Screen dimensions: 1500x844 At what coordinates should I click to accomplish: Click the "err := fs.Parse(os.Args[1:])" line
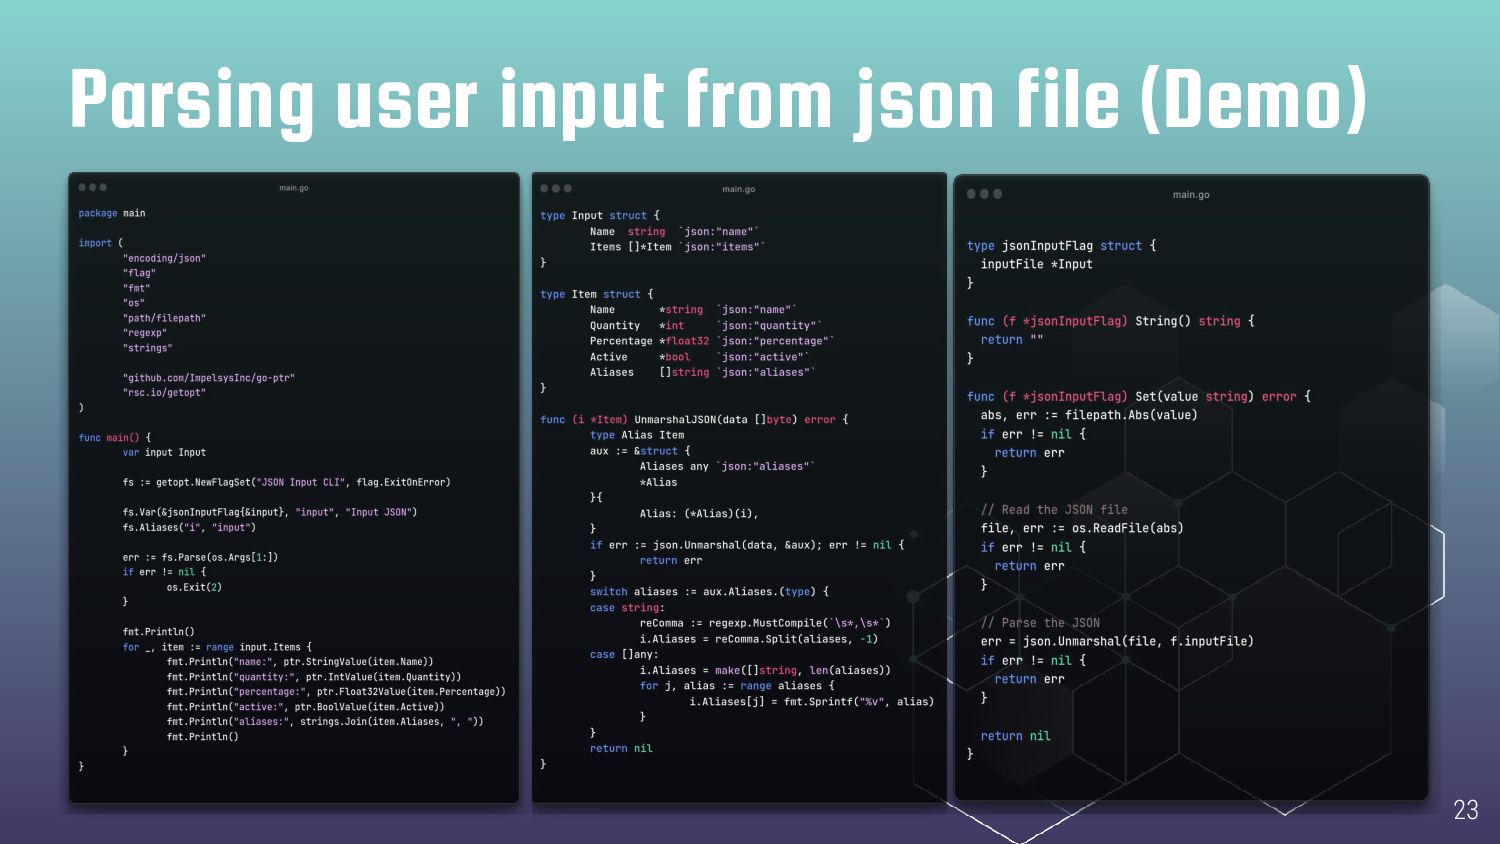pyautogui.click(x=200, y=557)
